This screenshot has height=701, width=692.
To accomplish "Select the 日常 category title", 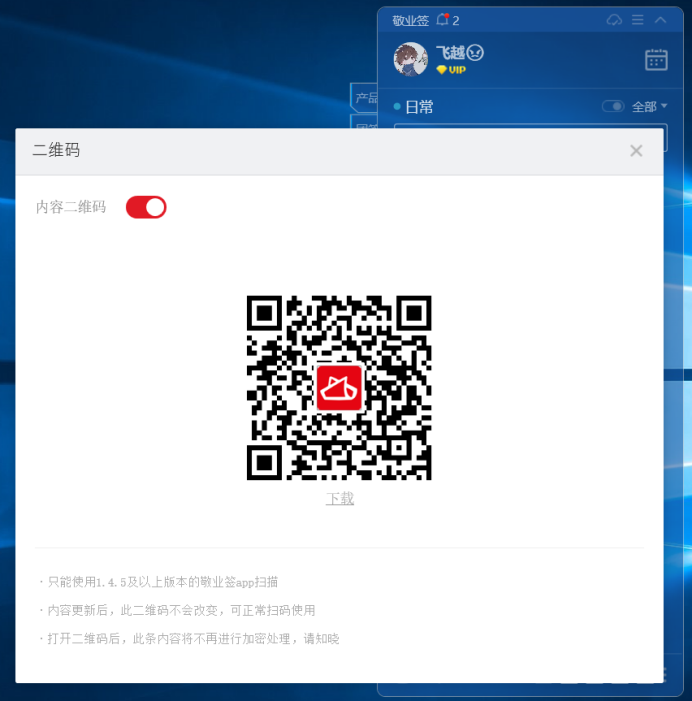I will pyautogui.click(x=419, y=107).
